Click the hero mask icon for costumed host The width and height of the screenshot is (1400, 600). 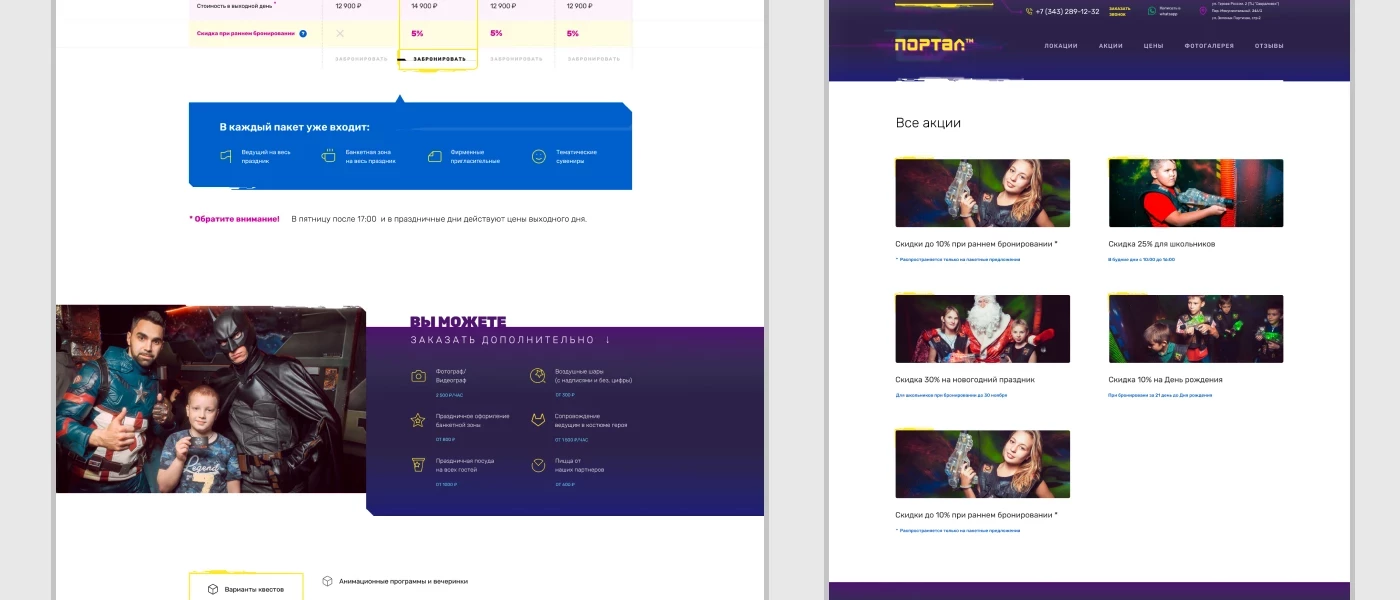537,420
